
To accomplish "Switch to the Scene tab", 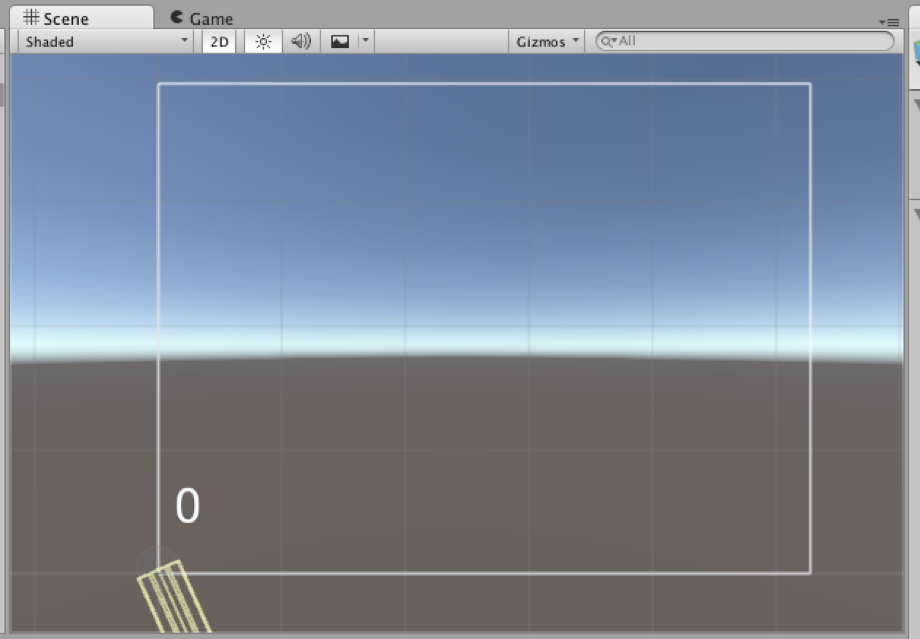I will 81,18.
